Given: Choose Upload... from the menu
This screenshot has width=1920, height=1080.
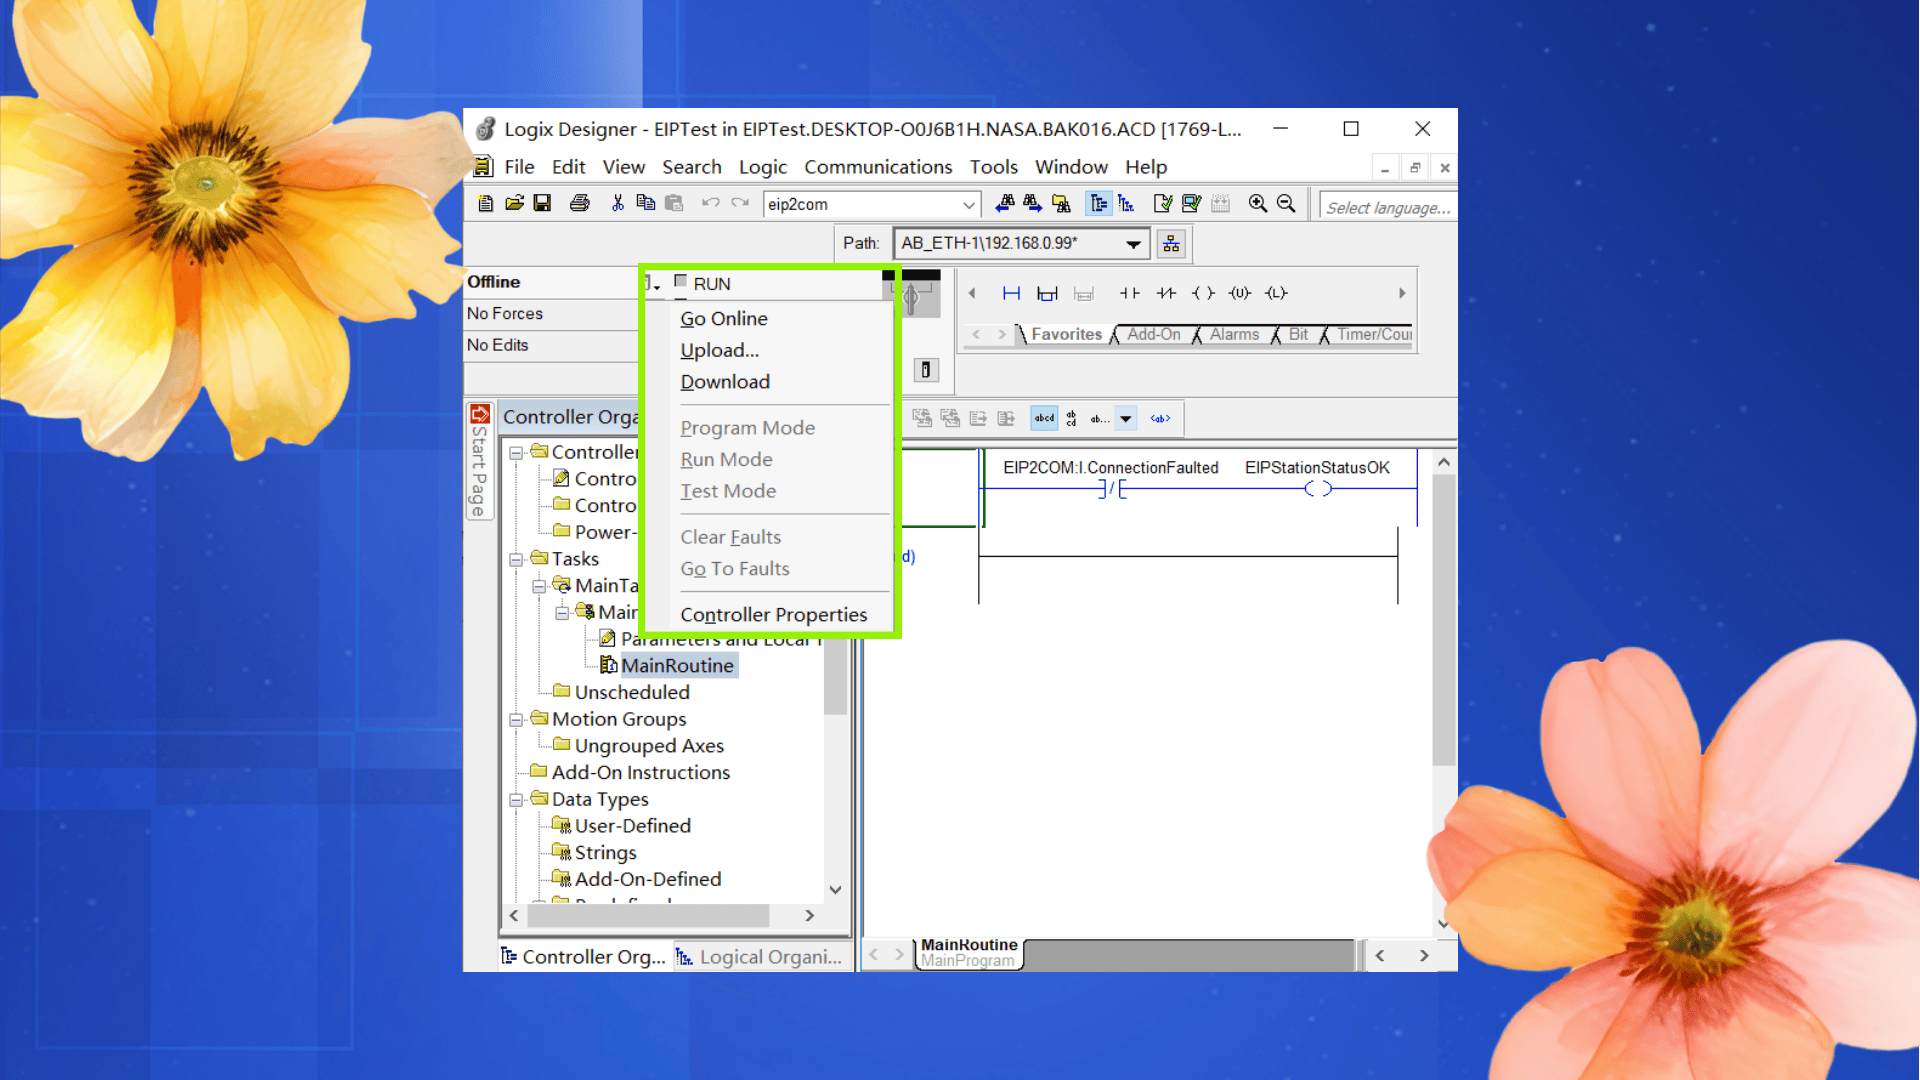Looking at the screenshot, I should tap(719, 350).
